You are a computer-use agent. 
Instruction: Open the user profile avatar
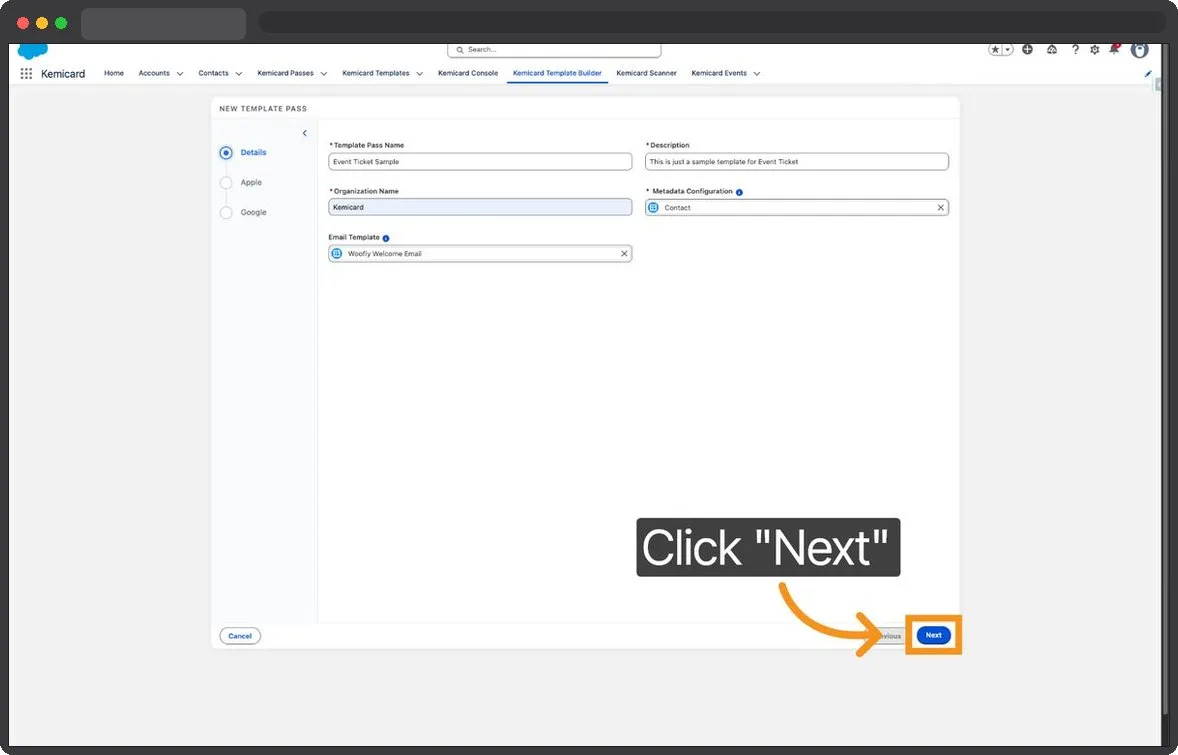(1140, 50)
